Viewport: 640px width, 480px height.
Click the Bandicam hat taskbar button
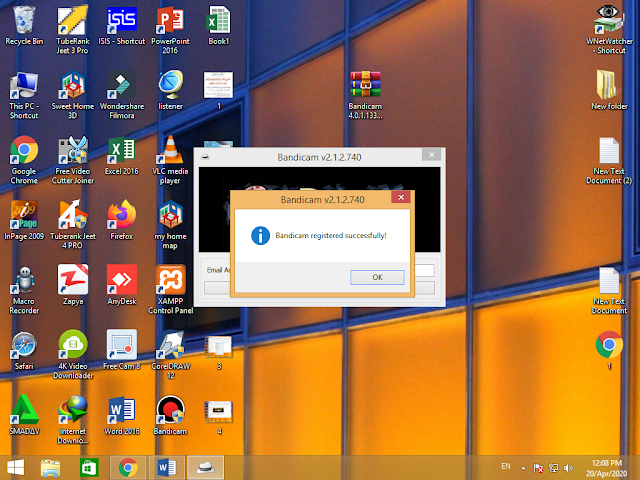(205, 467)
